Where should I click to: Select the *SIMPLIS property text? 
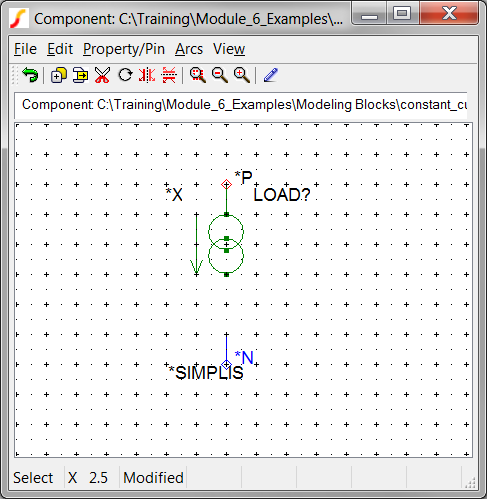pos(206,373)
